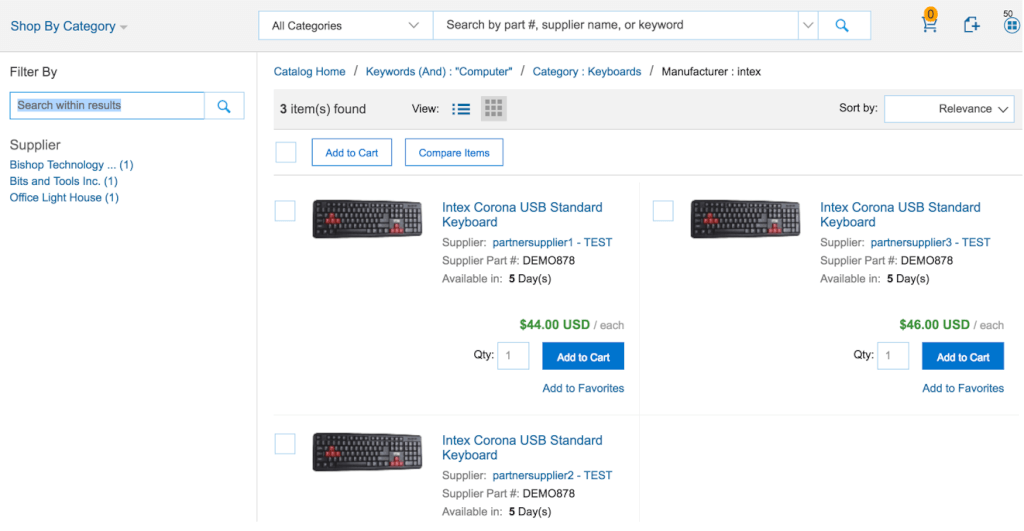Click the add document icon beside cart
Viewport: 1024px width, 531px height.
click(972, 25)
